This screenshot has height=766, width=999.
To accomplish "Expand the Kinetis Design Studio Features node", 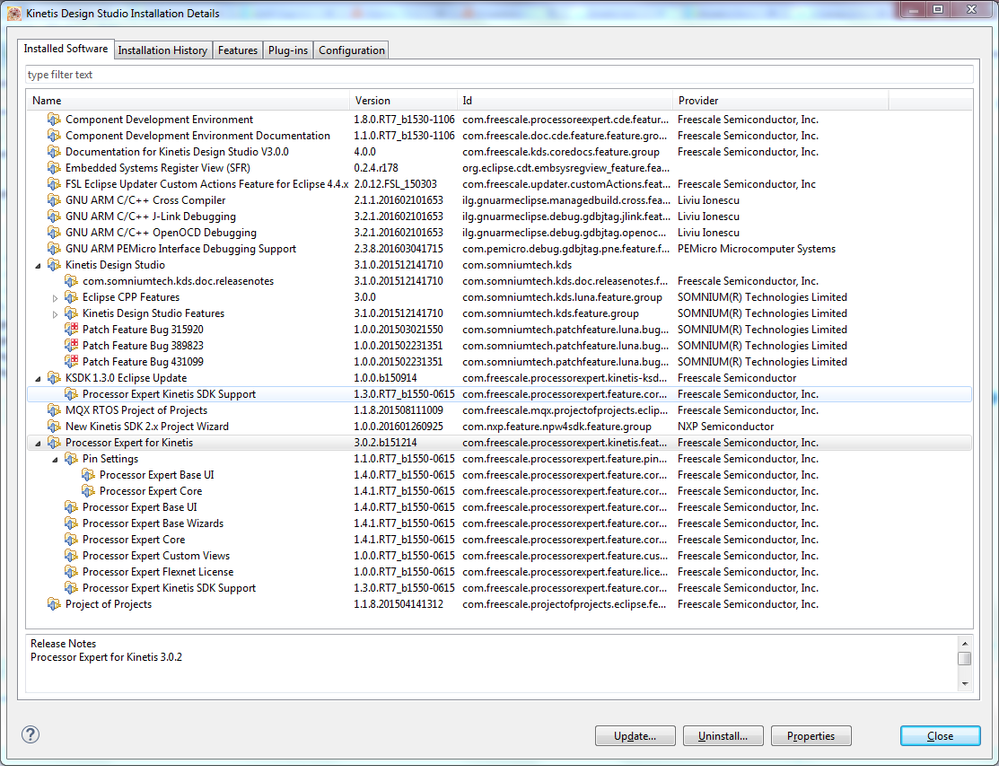I will click(x=55, y=314).
